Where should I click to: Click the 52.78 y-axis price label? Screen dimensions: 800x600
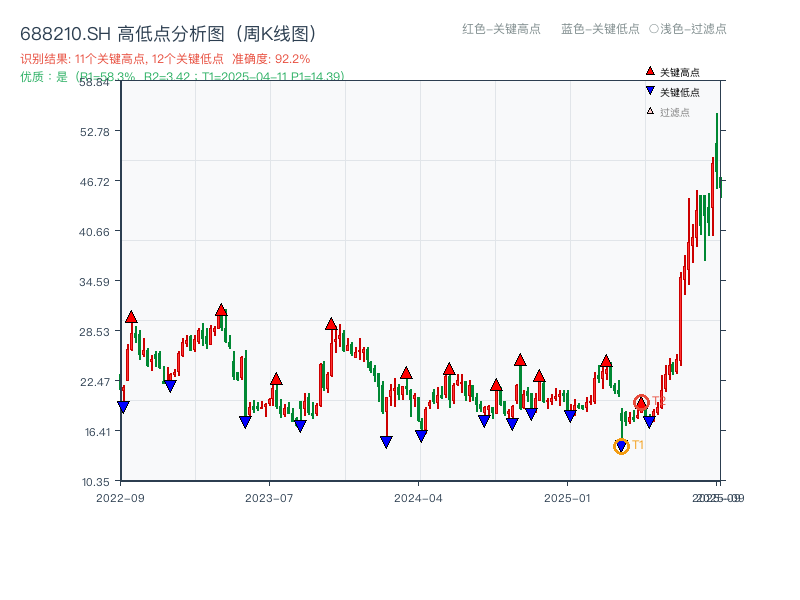pyautogui.click(x=94, y=132)
